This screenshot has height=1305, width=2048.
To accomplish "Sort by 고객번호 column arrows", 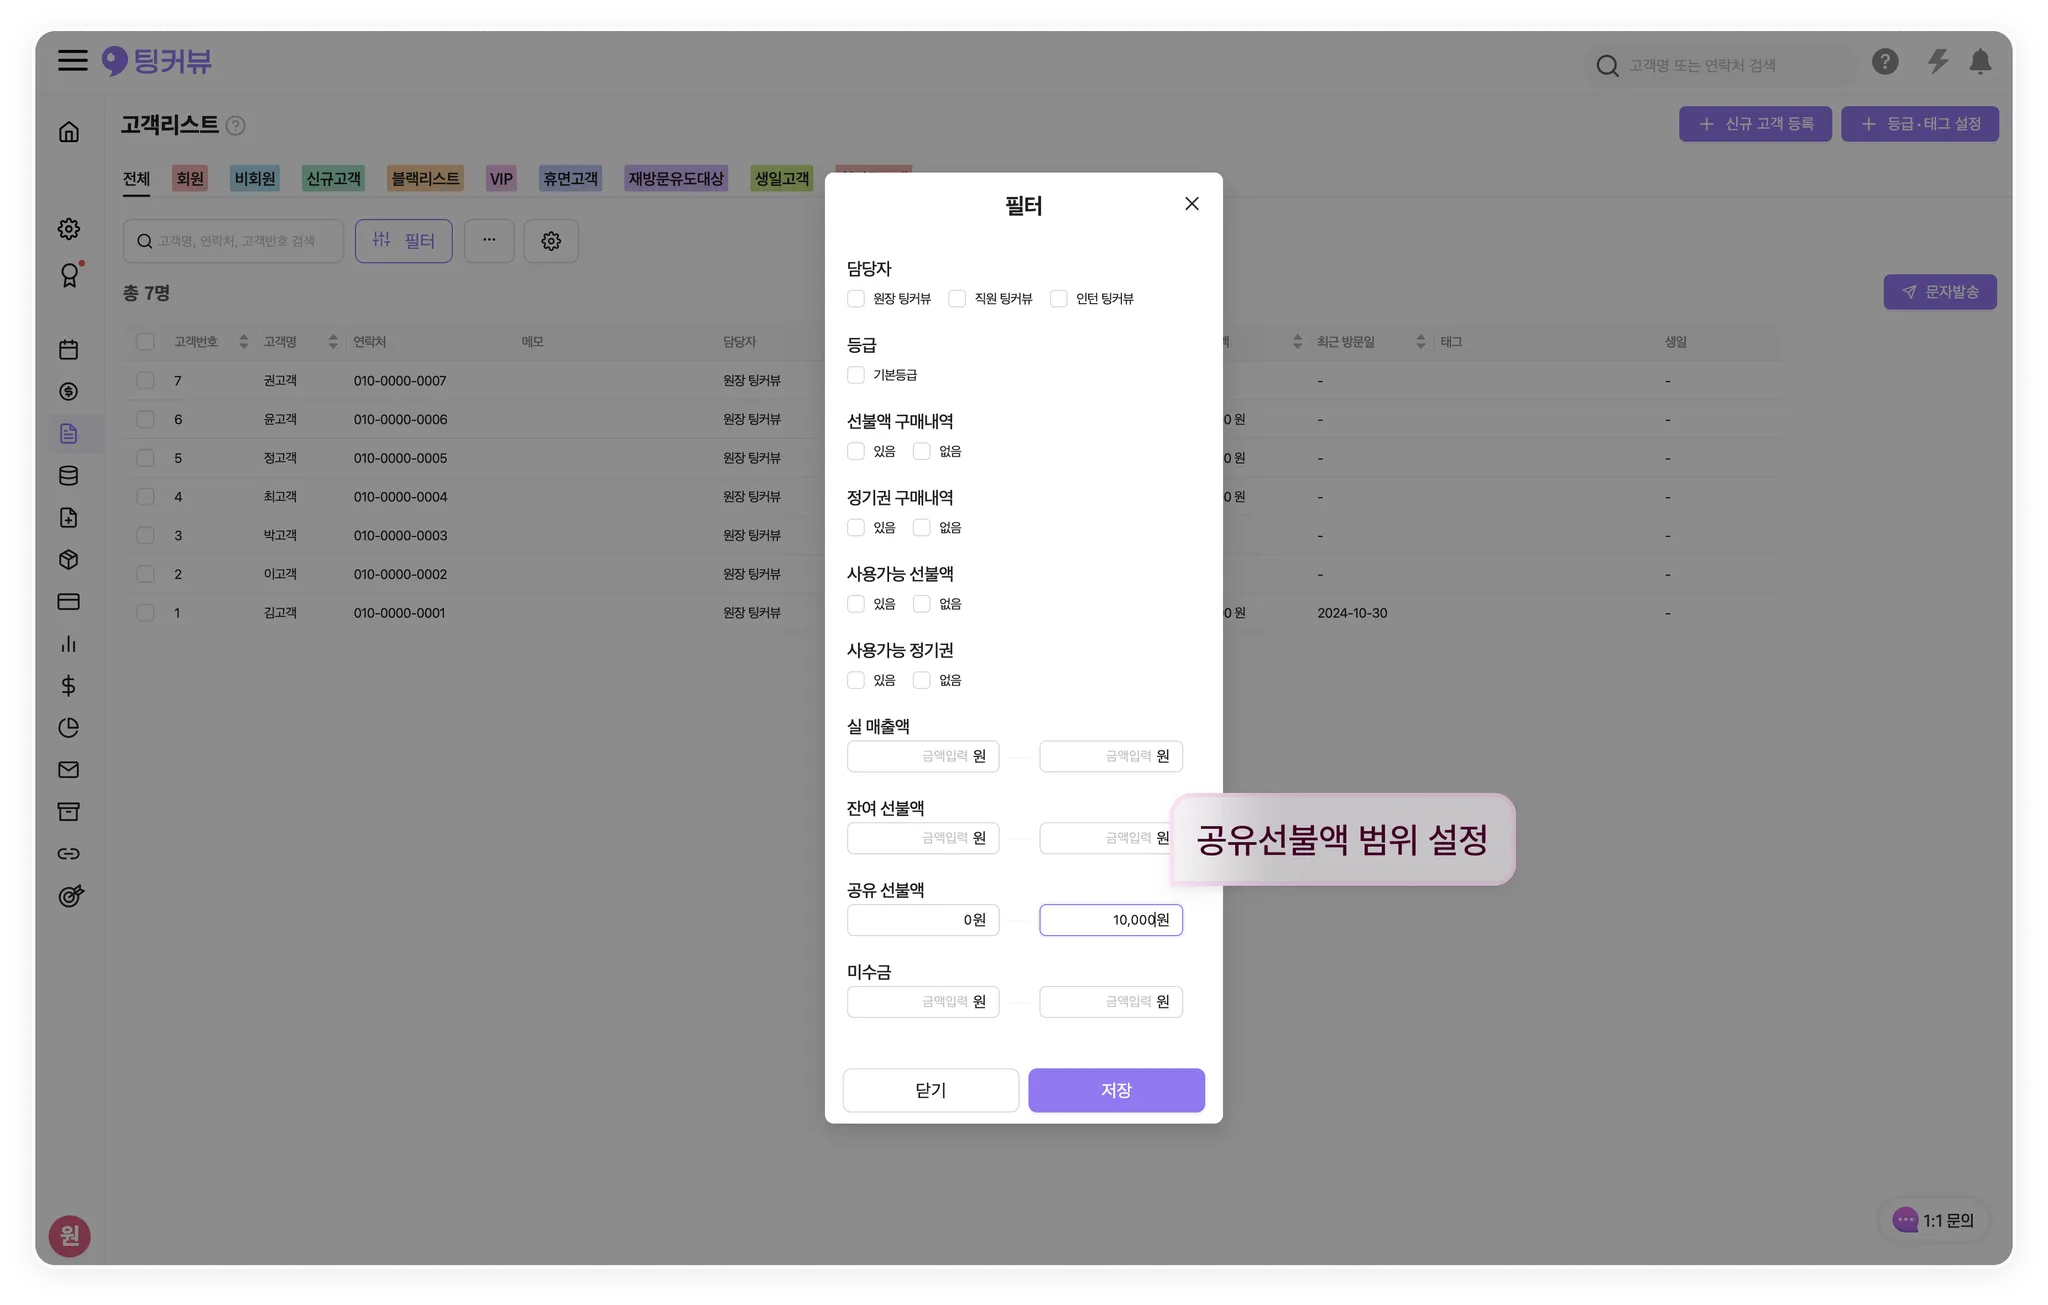I will (243, 342).
